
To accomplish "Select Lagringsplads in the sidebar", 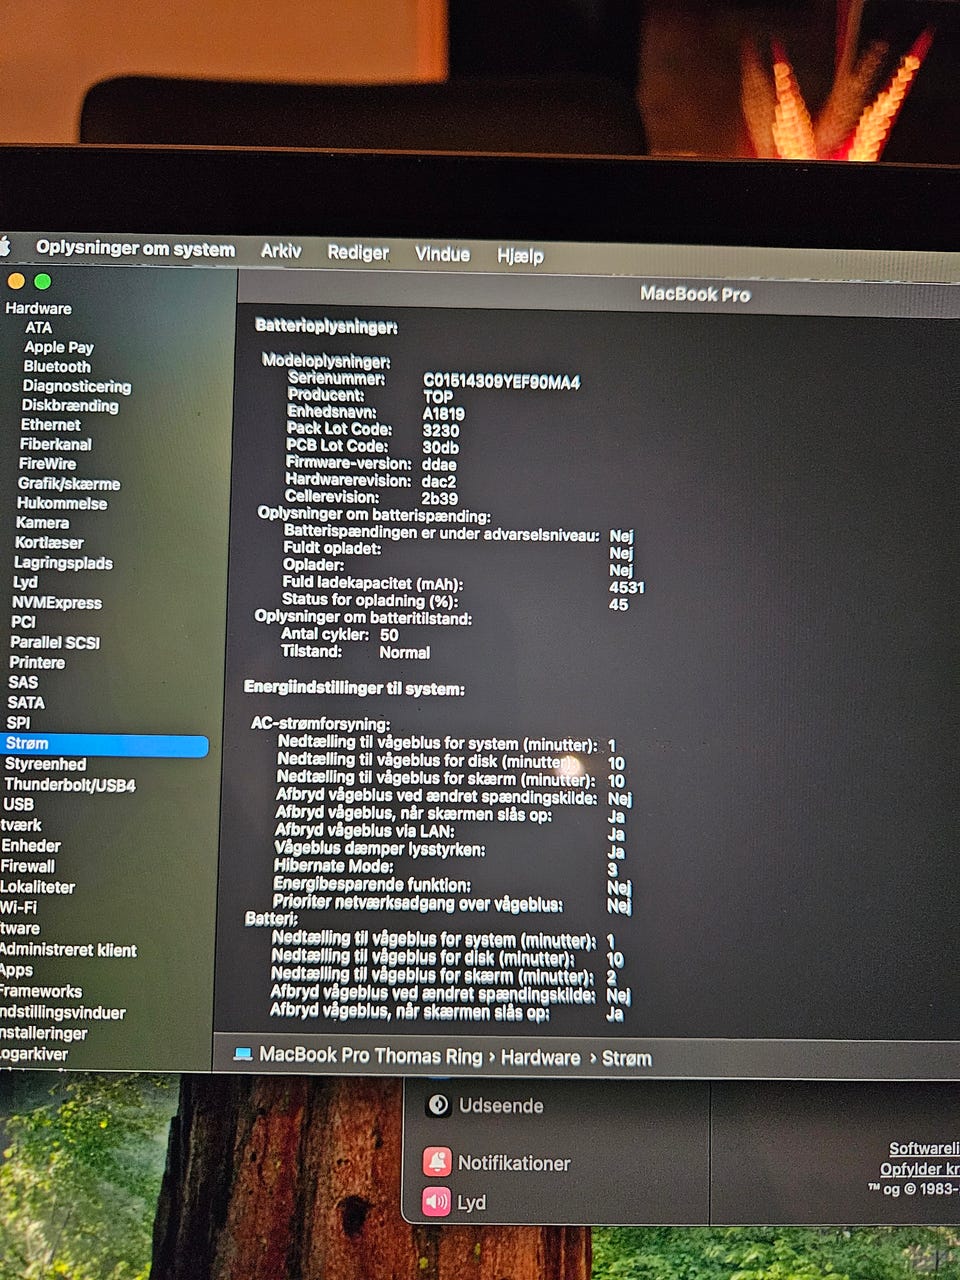I will [x=63, y=563].
